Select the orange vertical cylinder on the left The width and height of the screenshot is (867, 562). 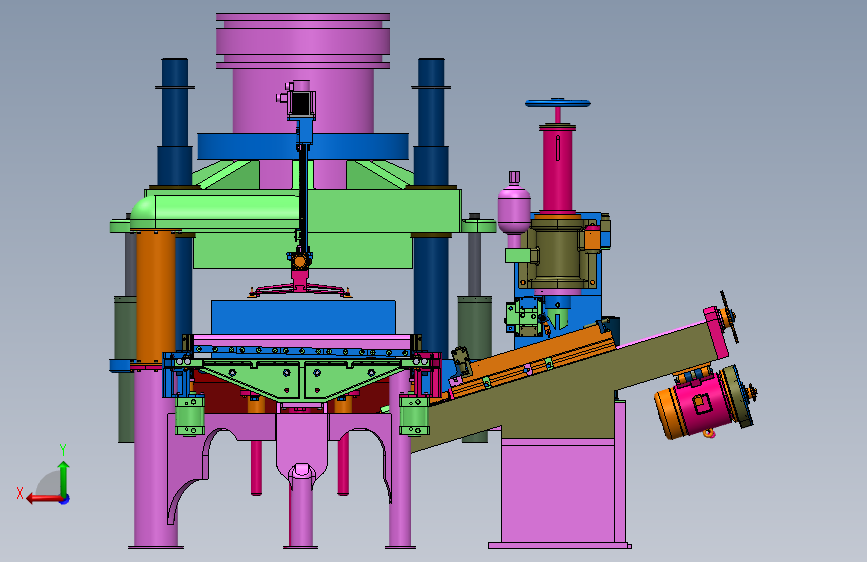(156, 296)
